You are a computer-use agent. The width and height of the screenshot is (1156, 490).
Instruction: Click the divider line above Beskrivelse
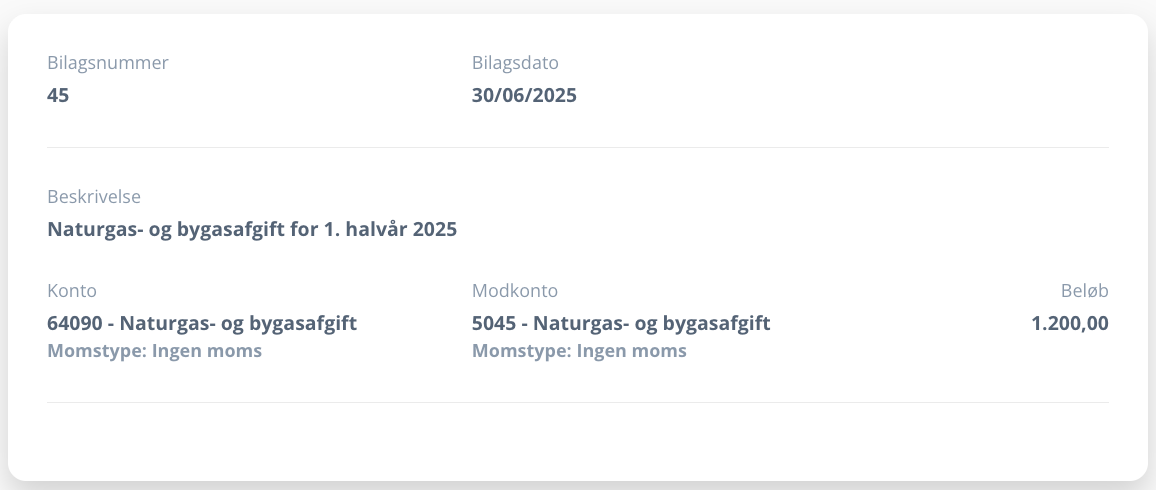[578, 148]
